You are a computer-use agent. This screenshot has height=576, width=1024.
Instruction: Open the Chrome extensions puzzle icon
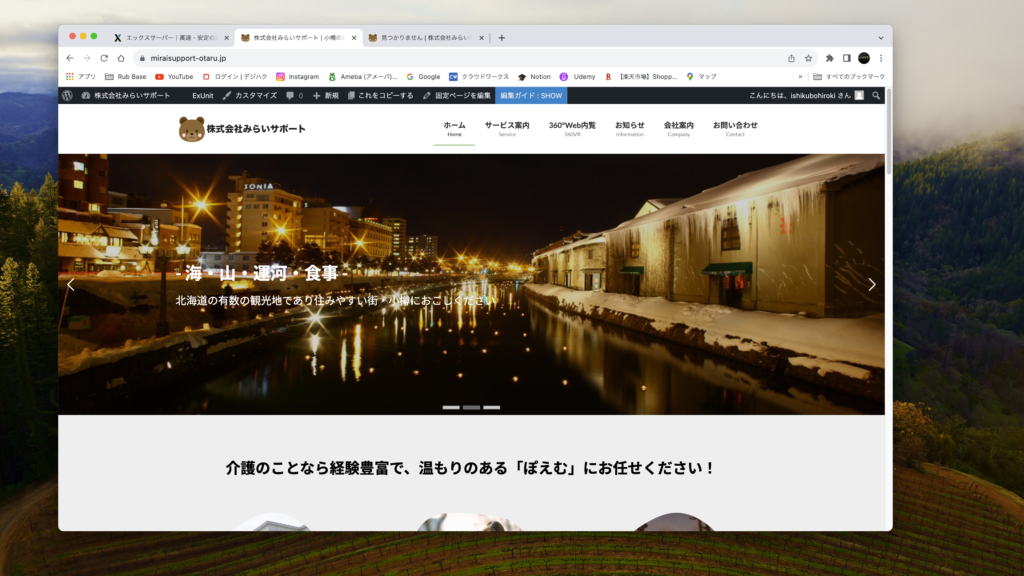click(829, 58)
